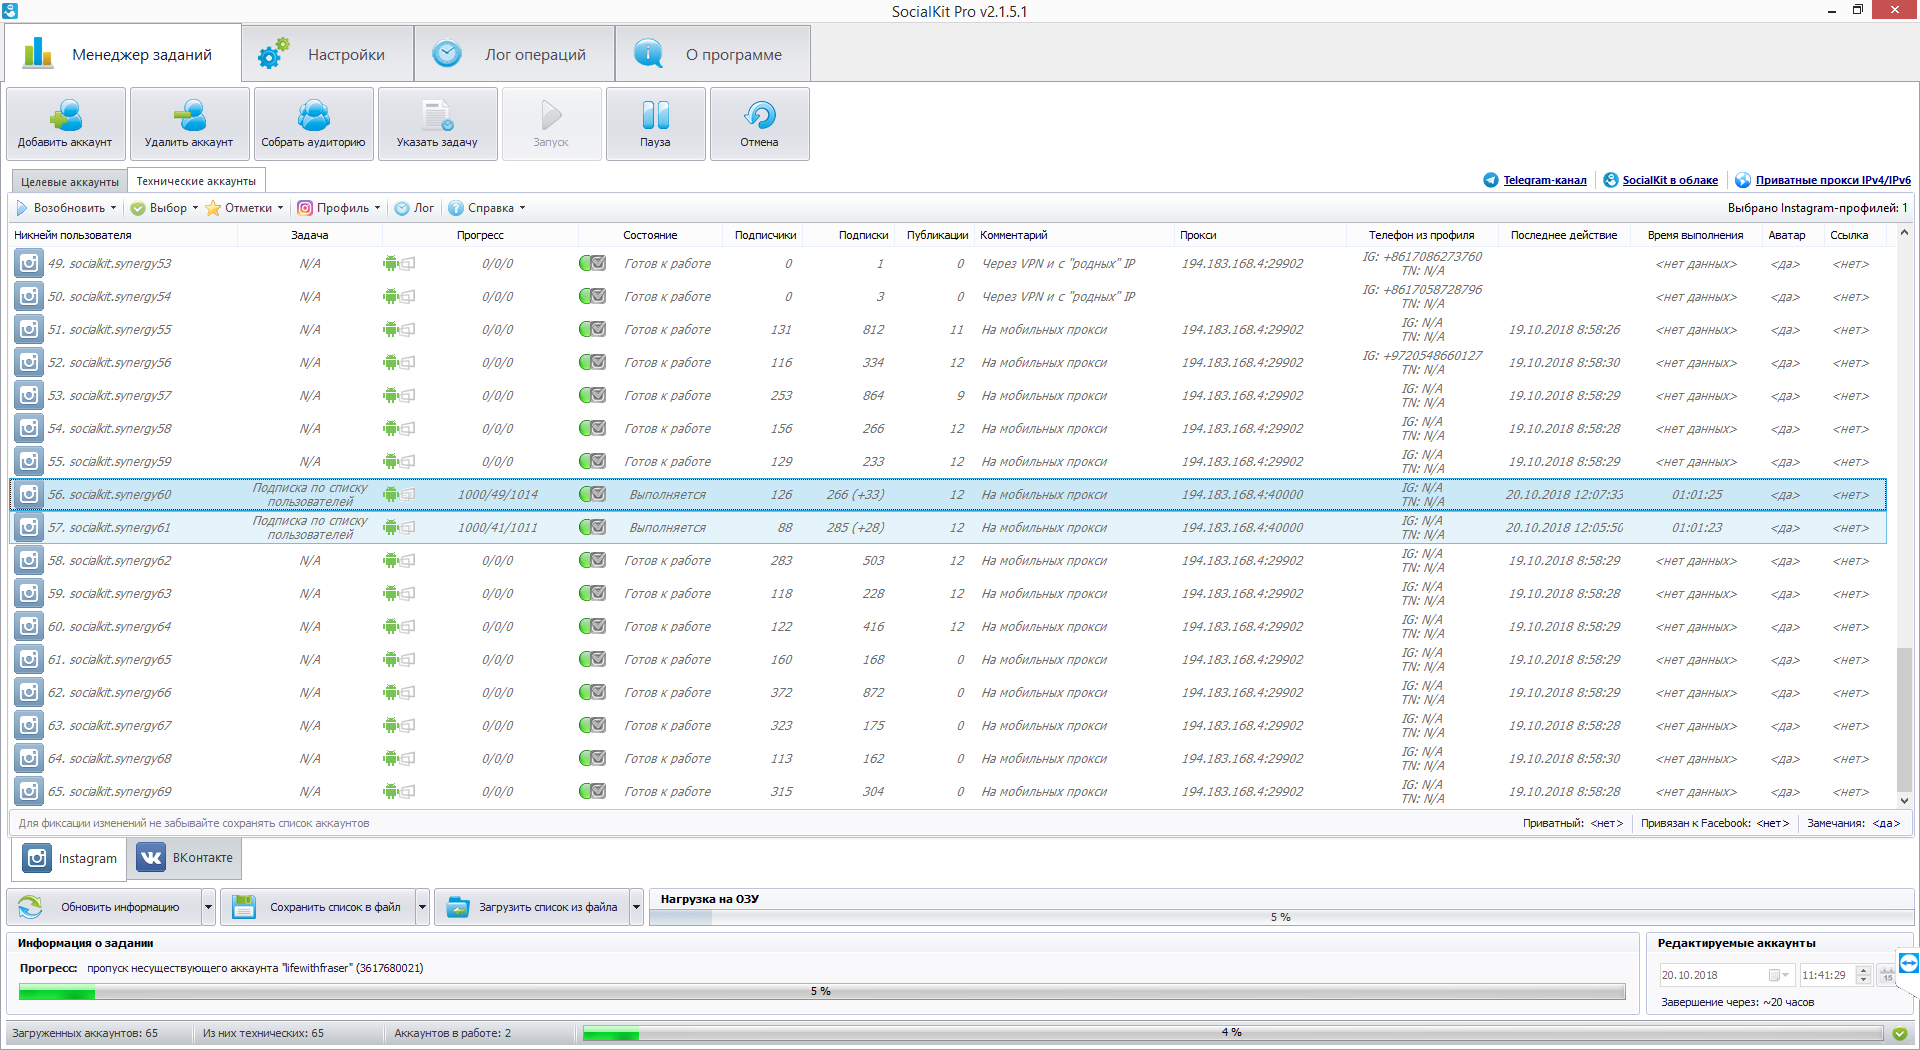Click Android device icon in row socialkit.synergy64

391,627
